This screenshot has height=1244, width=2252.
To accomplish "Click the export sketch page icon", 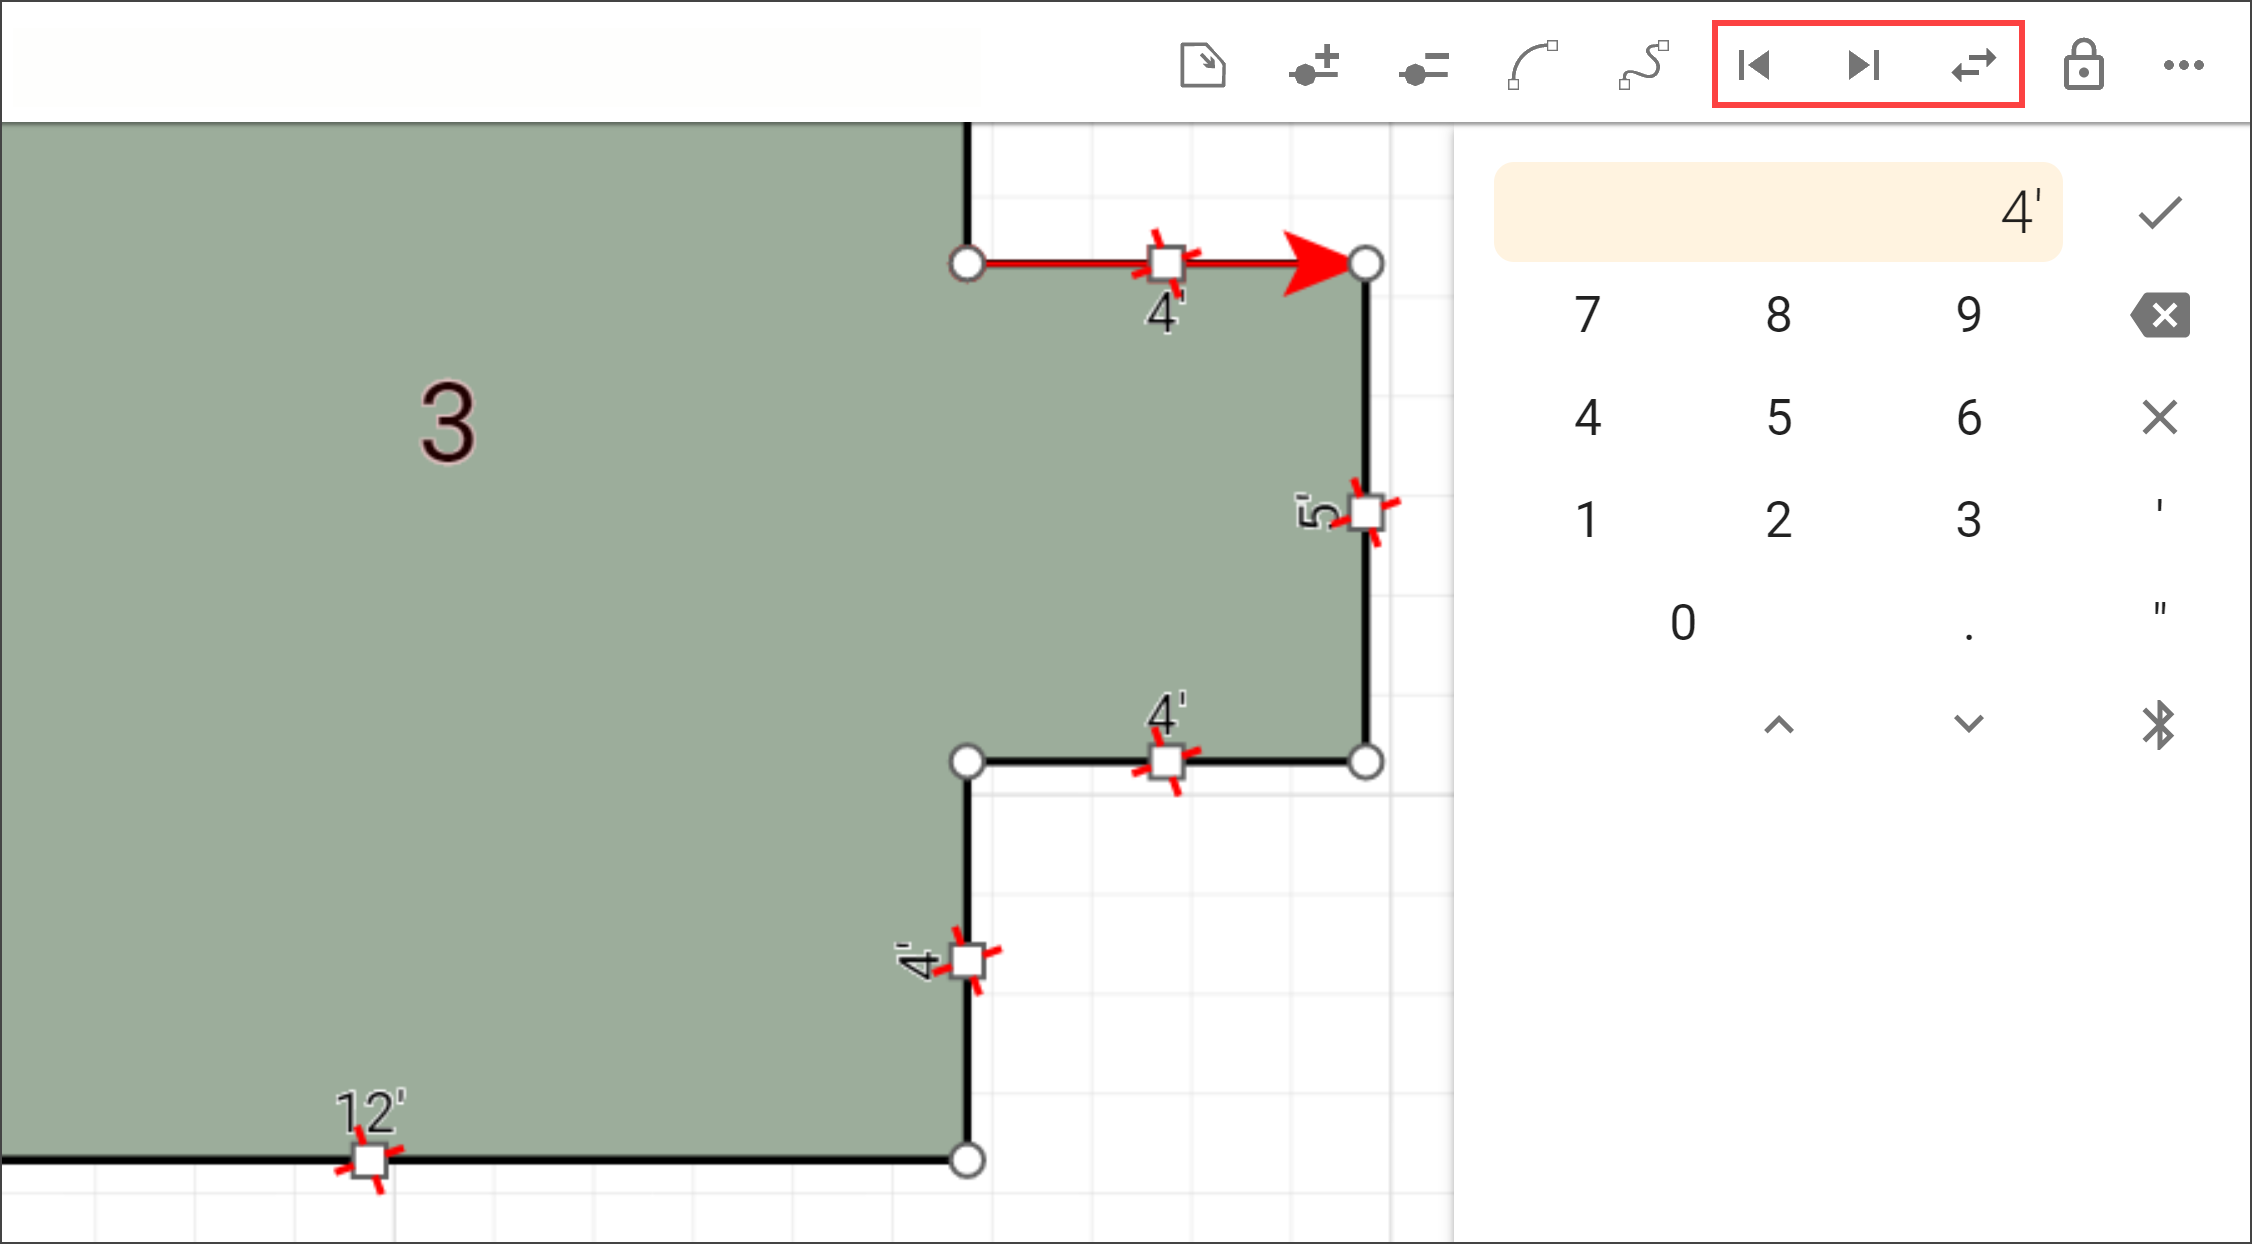I will pyautogui.click(x=1202, y=66).
